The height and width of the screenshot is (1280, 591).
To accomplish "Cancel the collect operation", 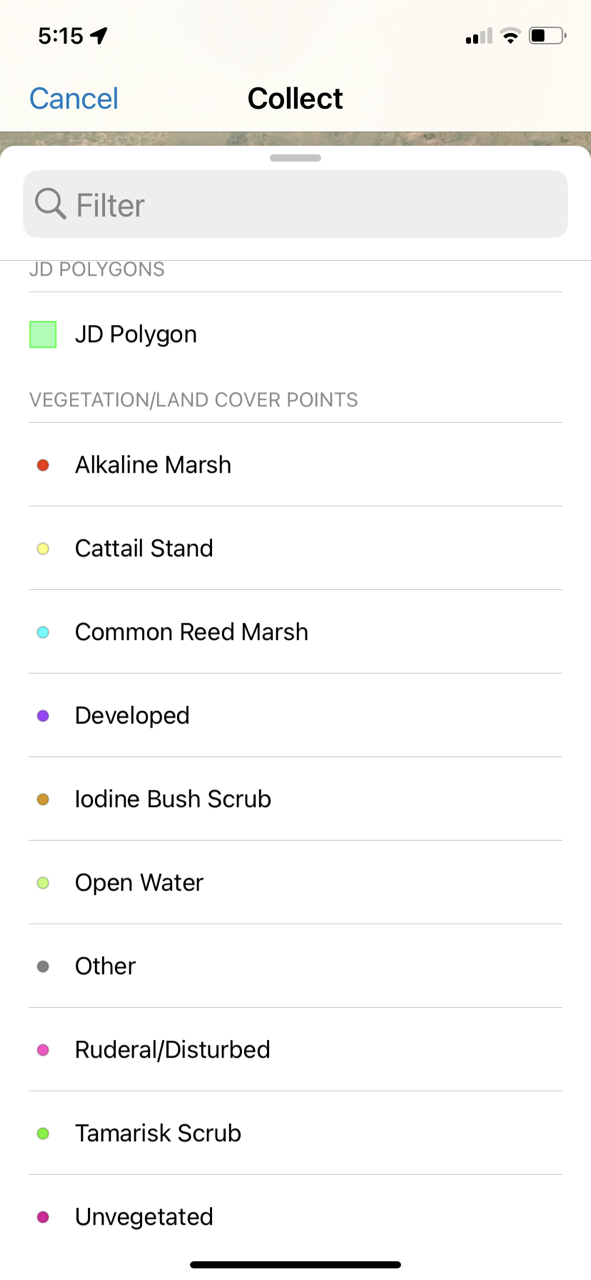I will 73,98.
